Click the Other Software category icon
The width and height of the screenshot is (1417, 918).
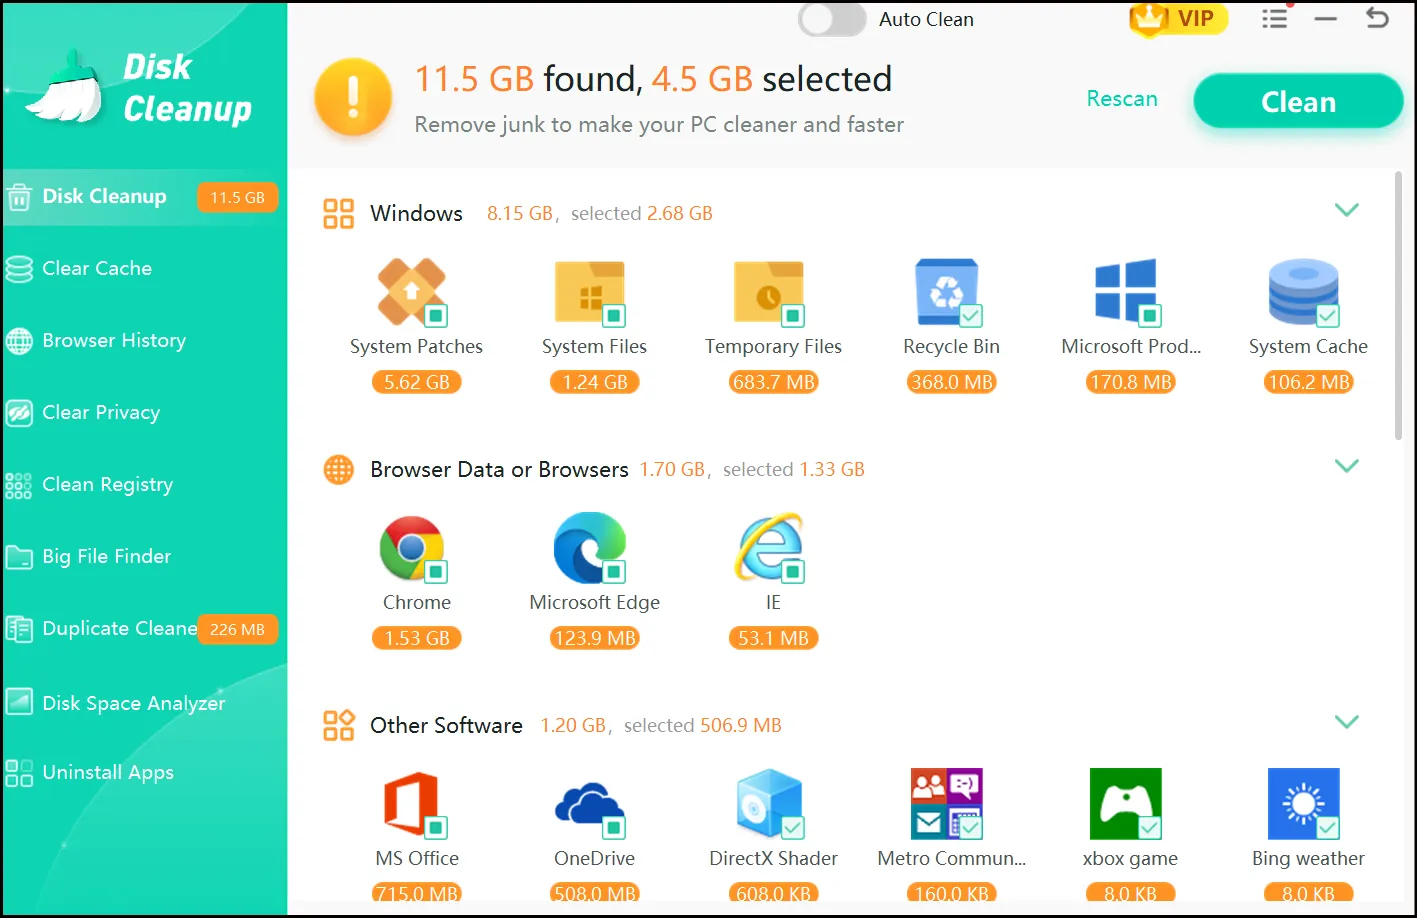338,726
